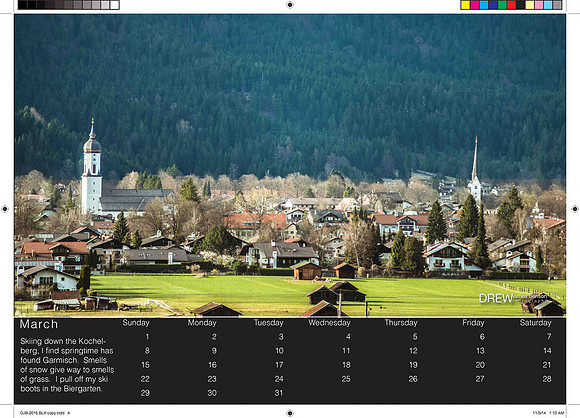Select the dark blue swatch in the color bar

493,5
